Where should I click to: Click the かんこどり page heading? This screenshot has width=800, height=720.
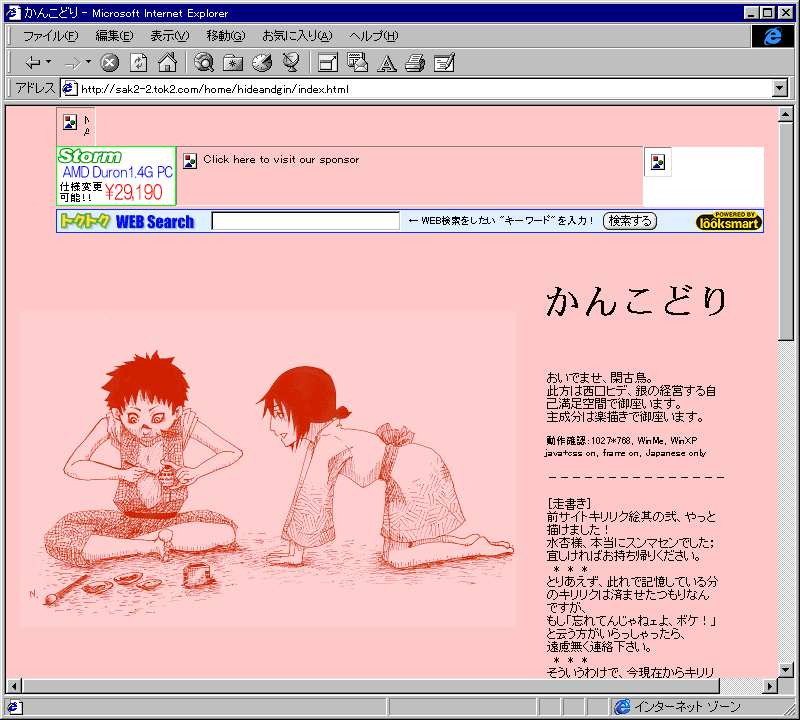coord(636,301)
